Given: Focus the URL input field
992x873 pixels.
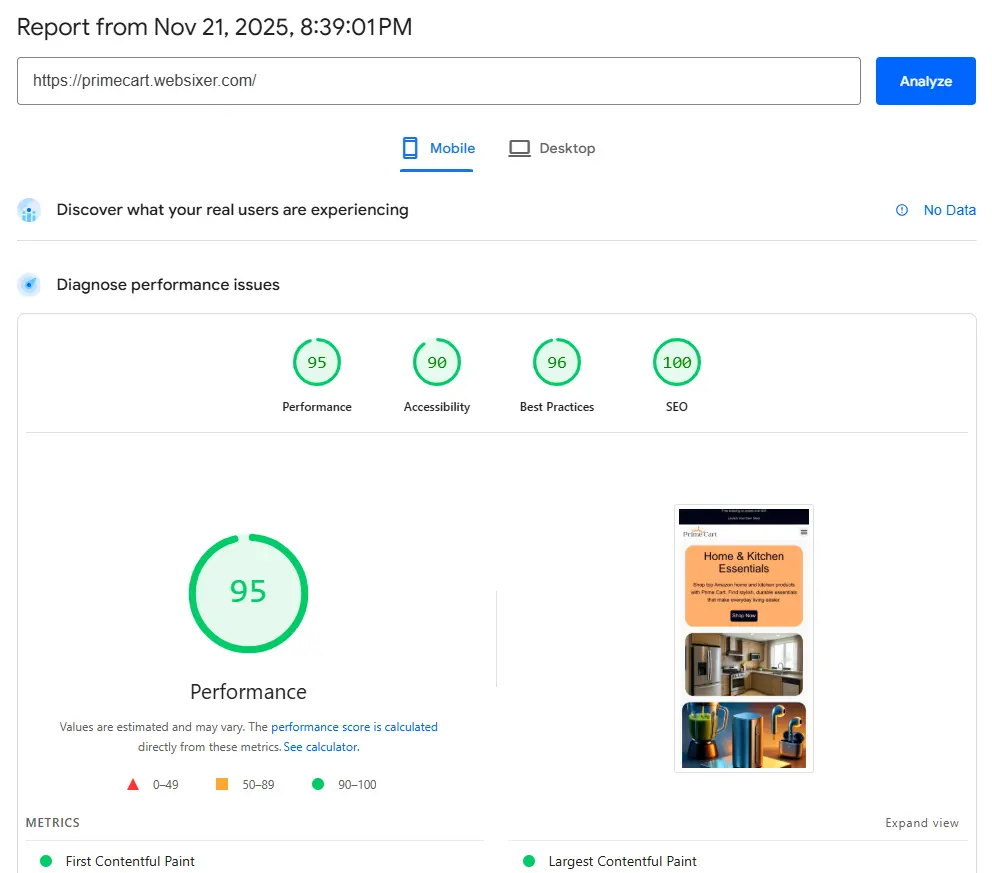Looking at the screenshot, I should tap(438, 81).
